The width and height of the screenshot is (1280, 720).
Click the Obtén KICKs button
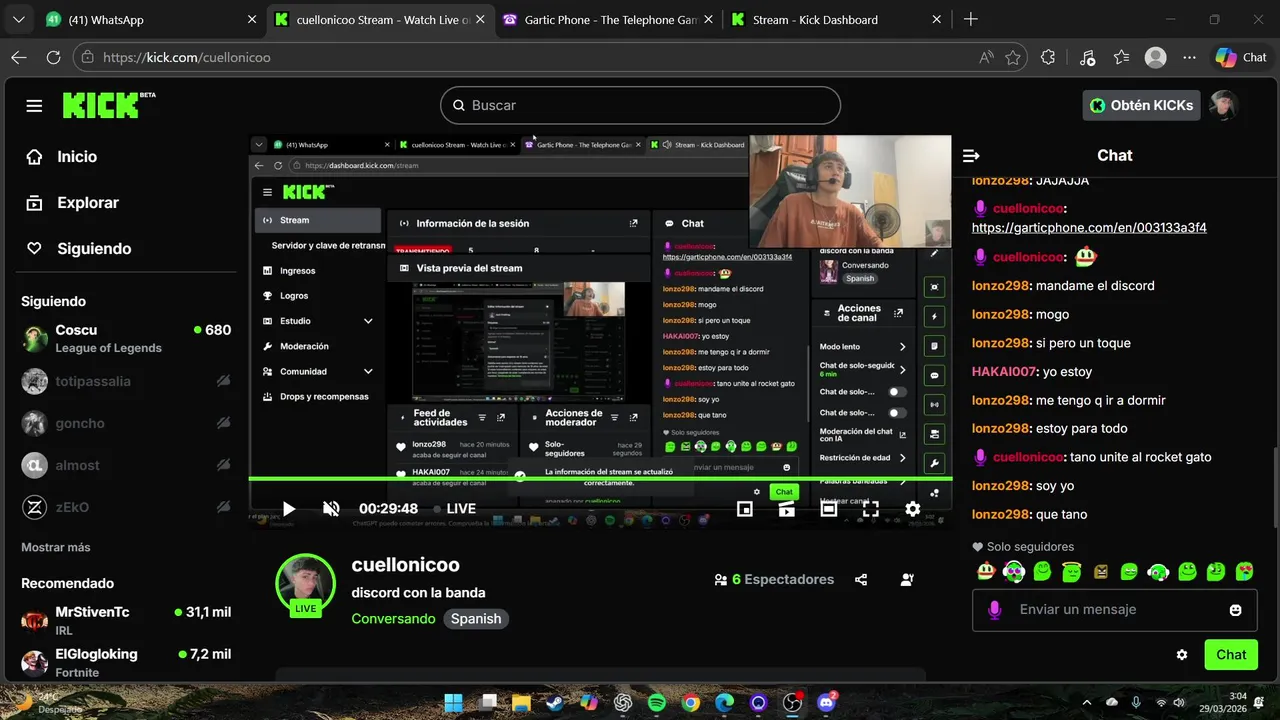(1142, 105)
